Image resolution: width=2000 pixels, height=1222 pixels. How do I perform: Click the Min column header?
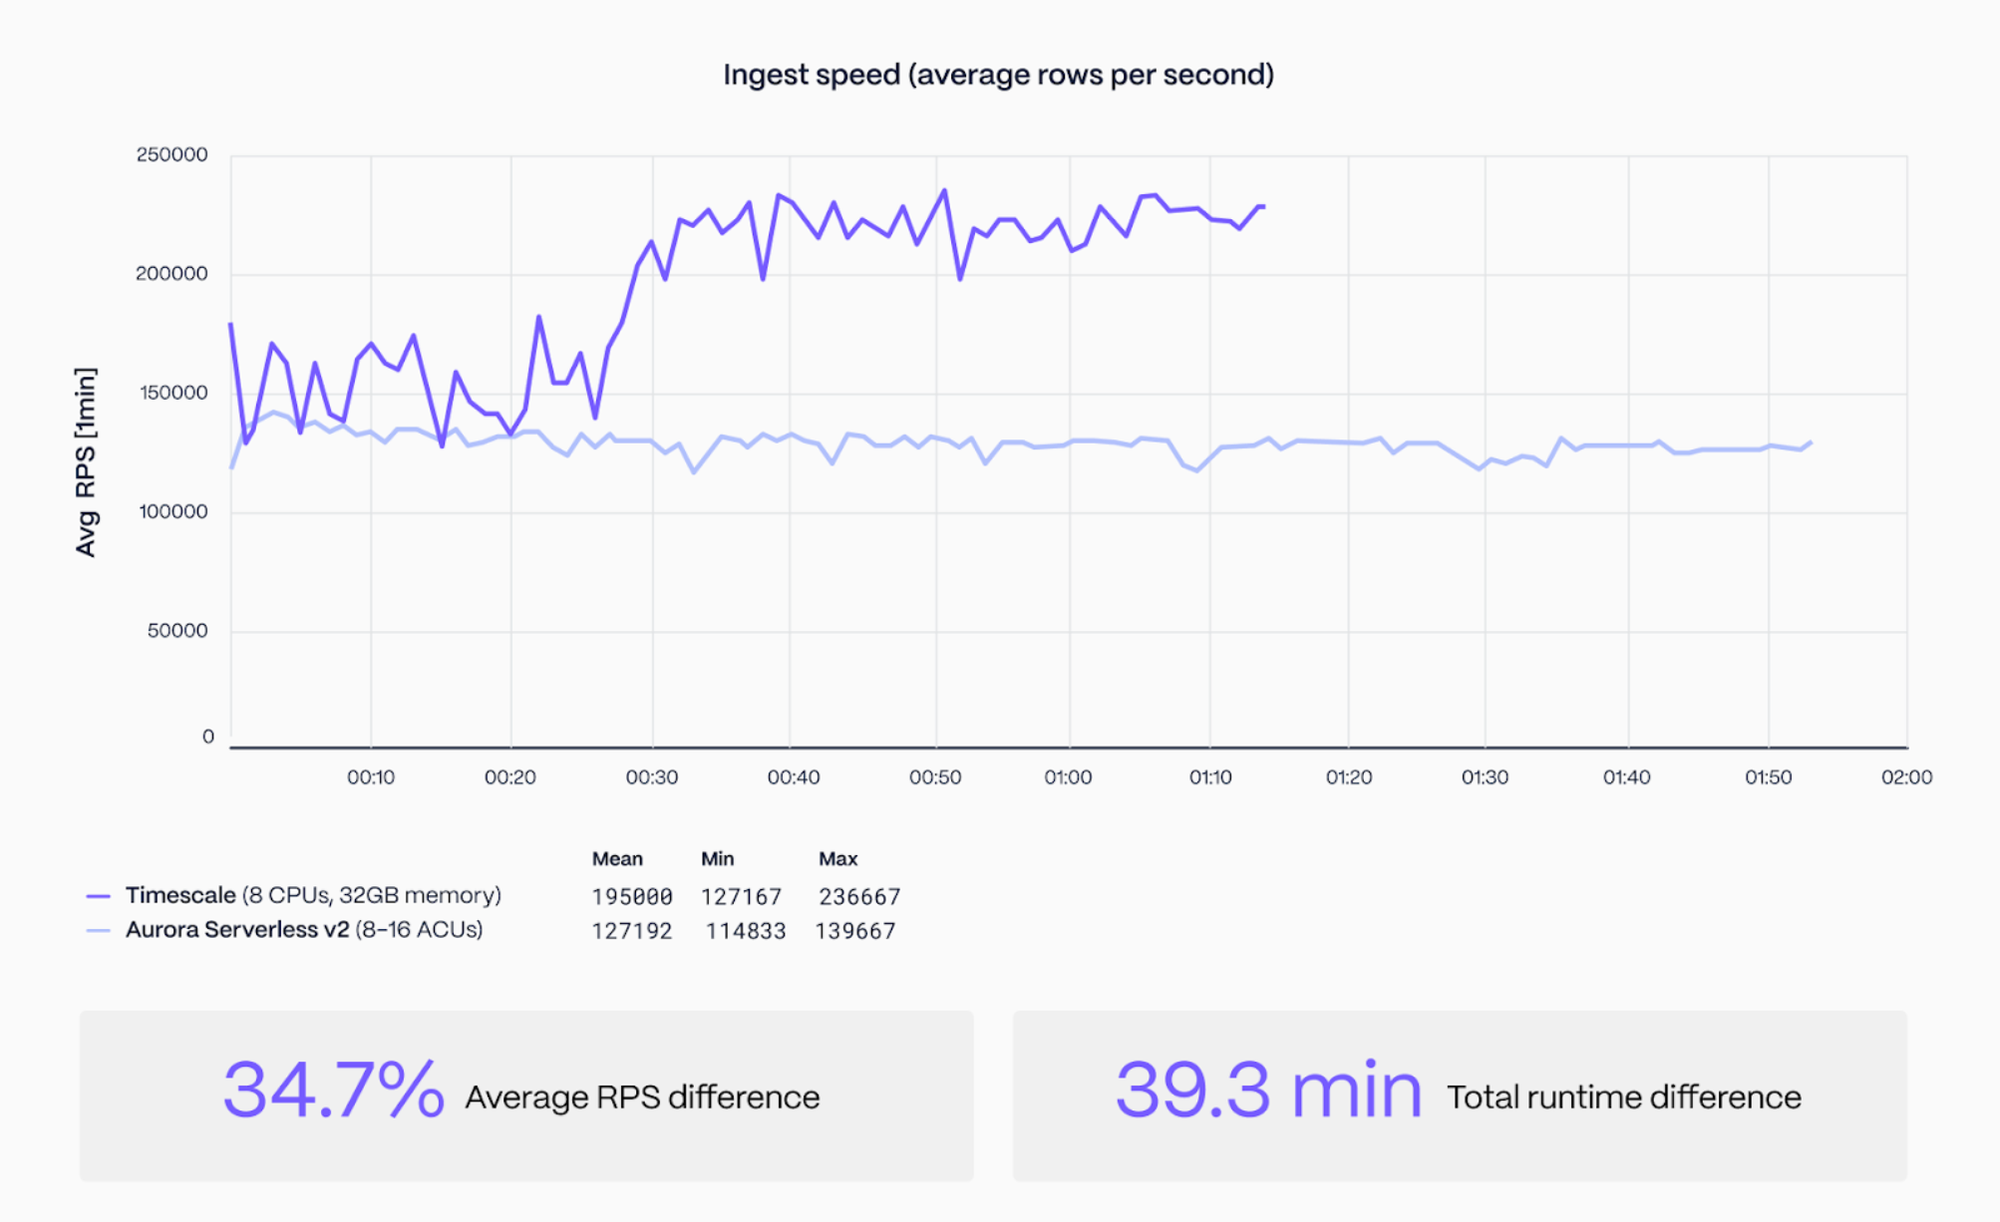click(717, 859)
